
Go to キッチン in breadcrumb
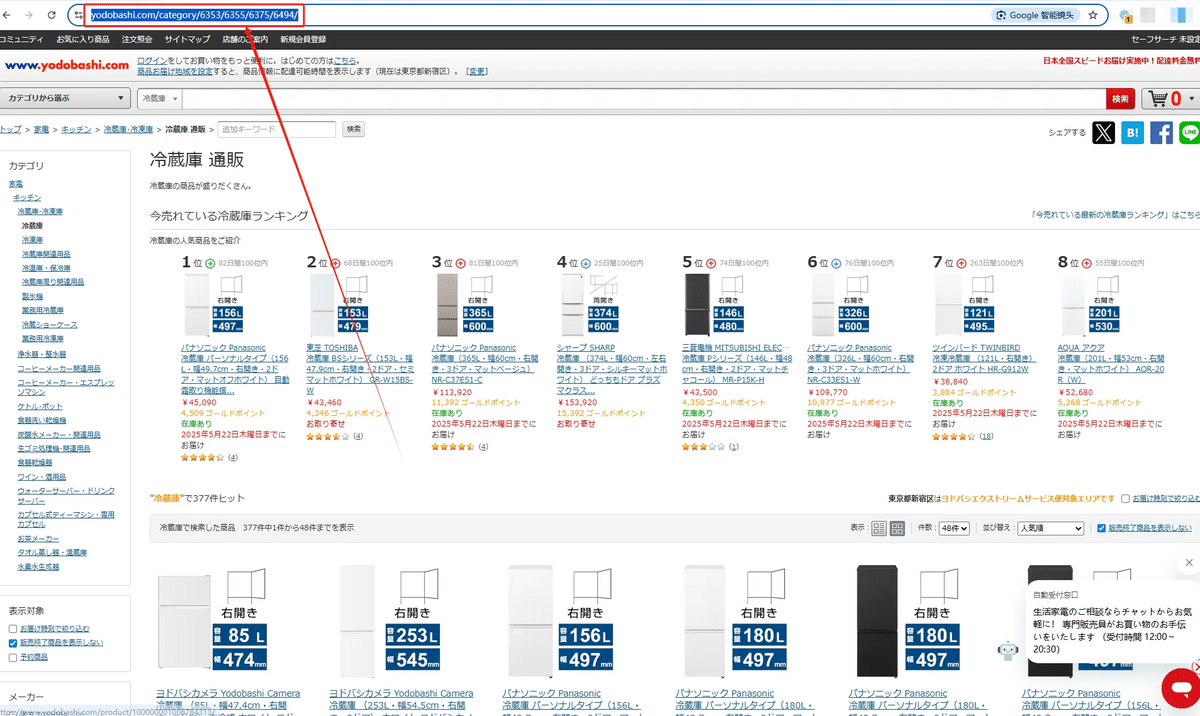(76, 129)
